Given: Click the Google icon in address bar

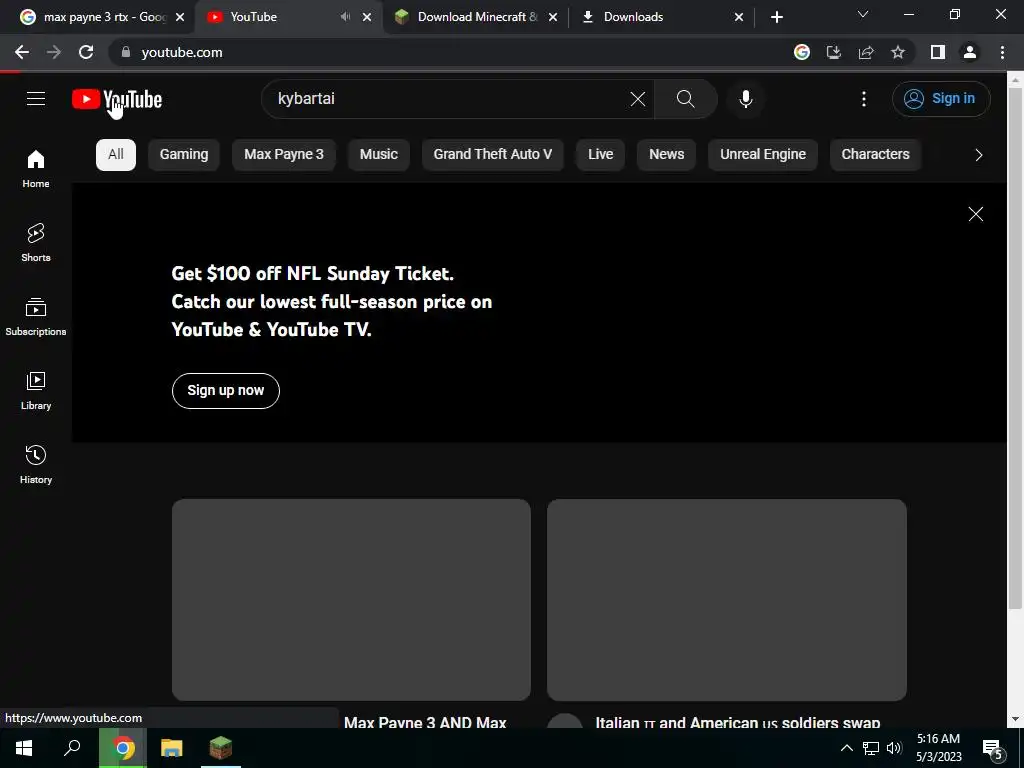Looking at the screenshot, I should coord(801,52).
